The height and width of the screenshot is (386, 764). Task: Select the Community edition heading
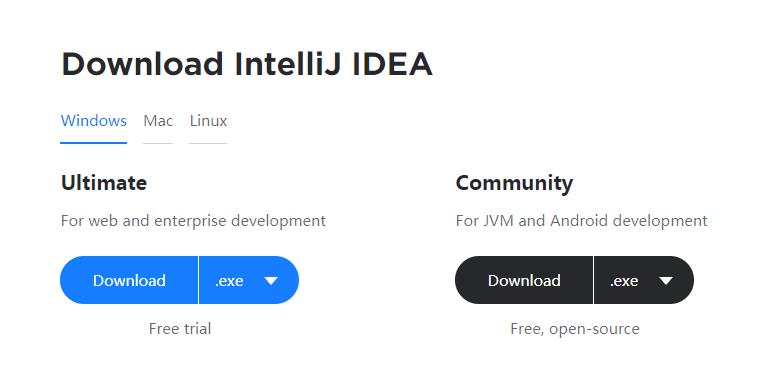click(x=514, y=184)
